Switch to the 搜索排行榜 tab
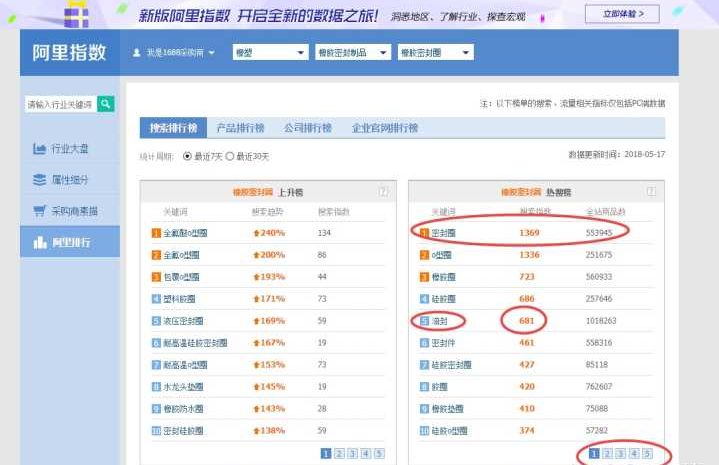This screenshot has width=719, height=465. tap(173, 128)
